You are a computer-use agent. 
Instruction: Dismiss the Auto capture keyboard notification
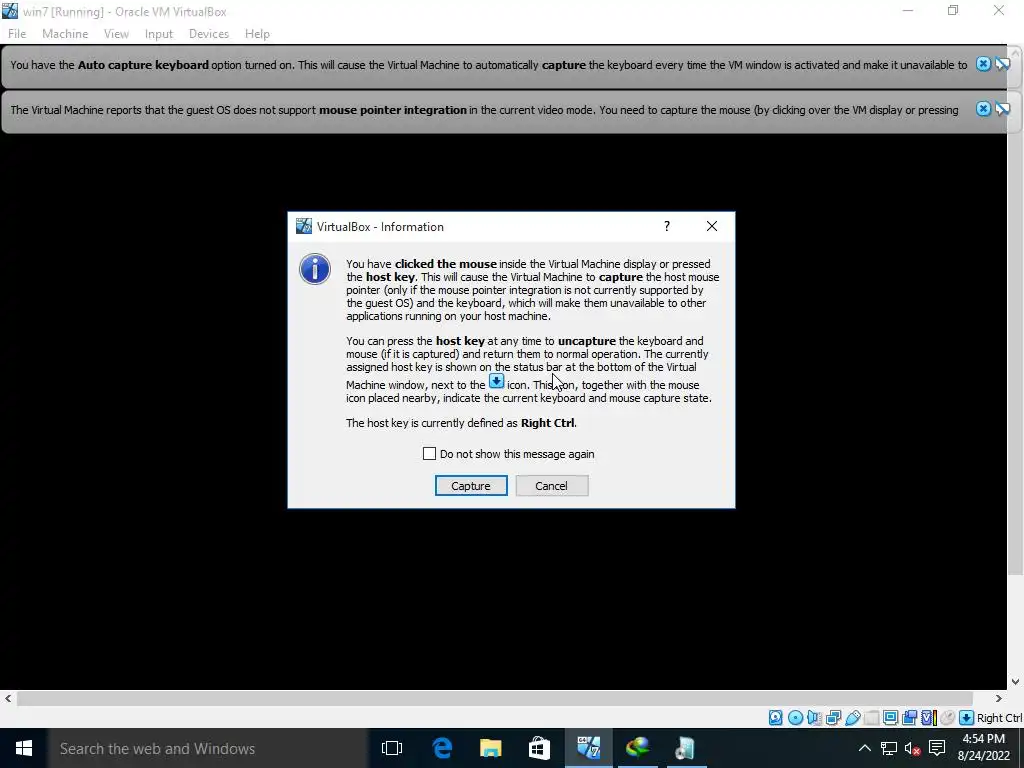coord(984,64)
